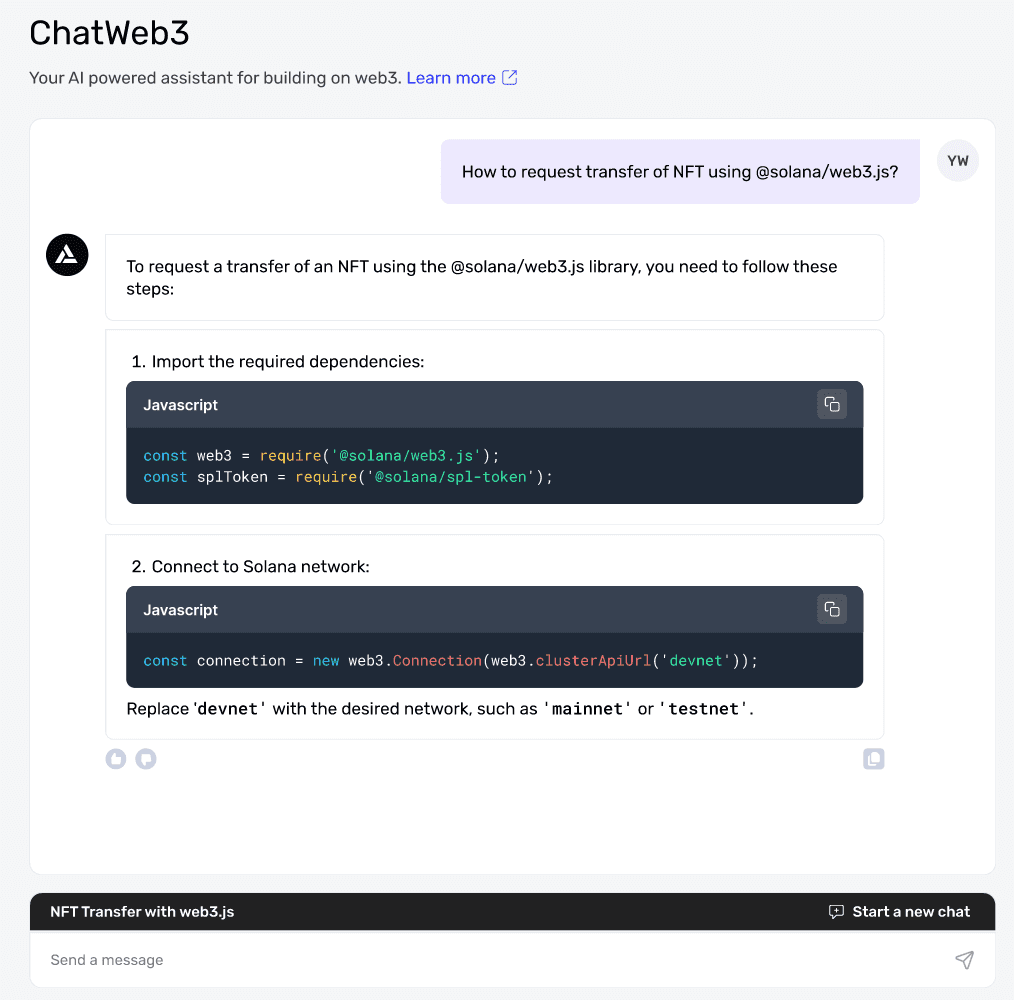Click the new chat bubble icon
The image size is (1014, 1000).
pyautogui.click(x=835, y=911)
